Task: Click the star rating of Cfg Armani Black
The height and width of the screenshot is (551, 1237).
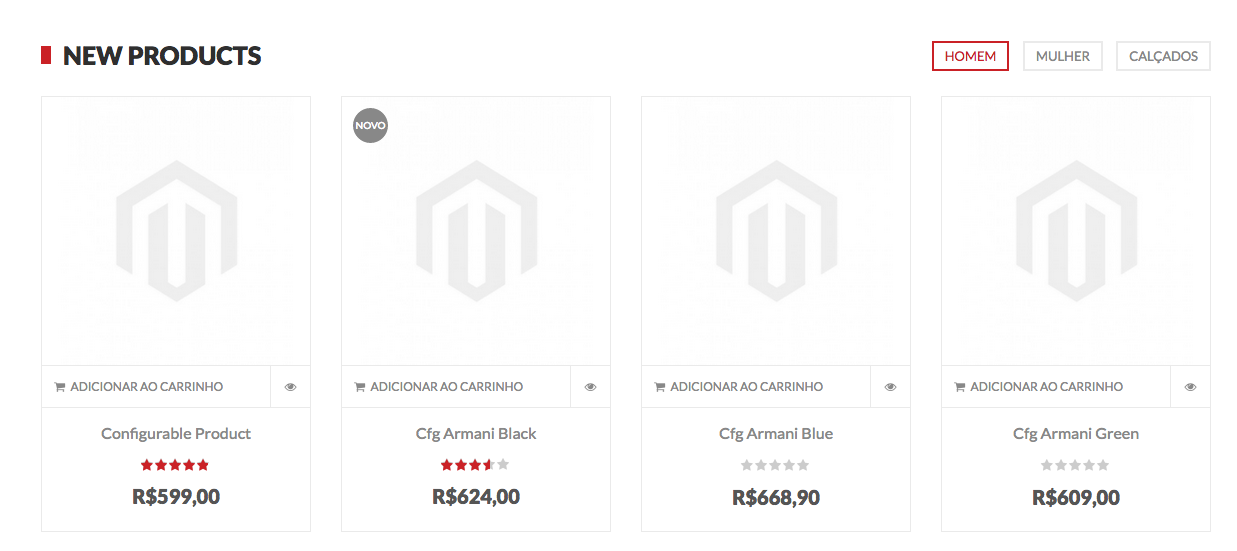Action: click(475, 465)
